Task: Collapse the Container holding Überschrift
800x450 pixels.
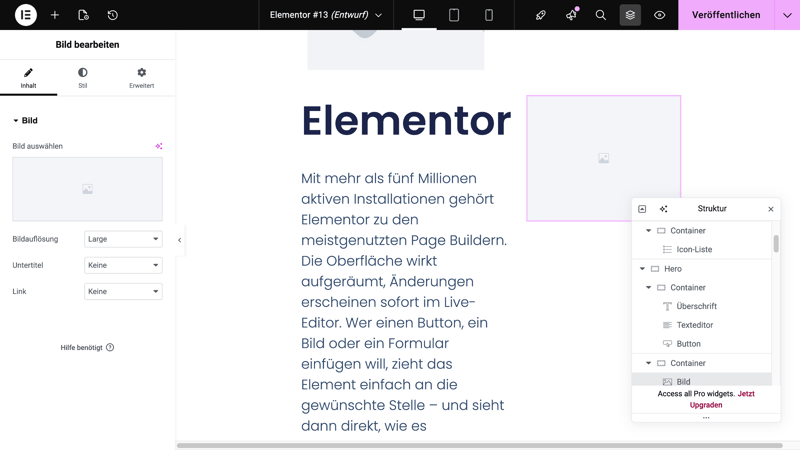Action: (648, 287)
